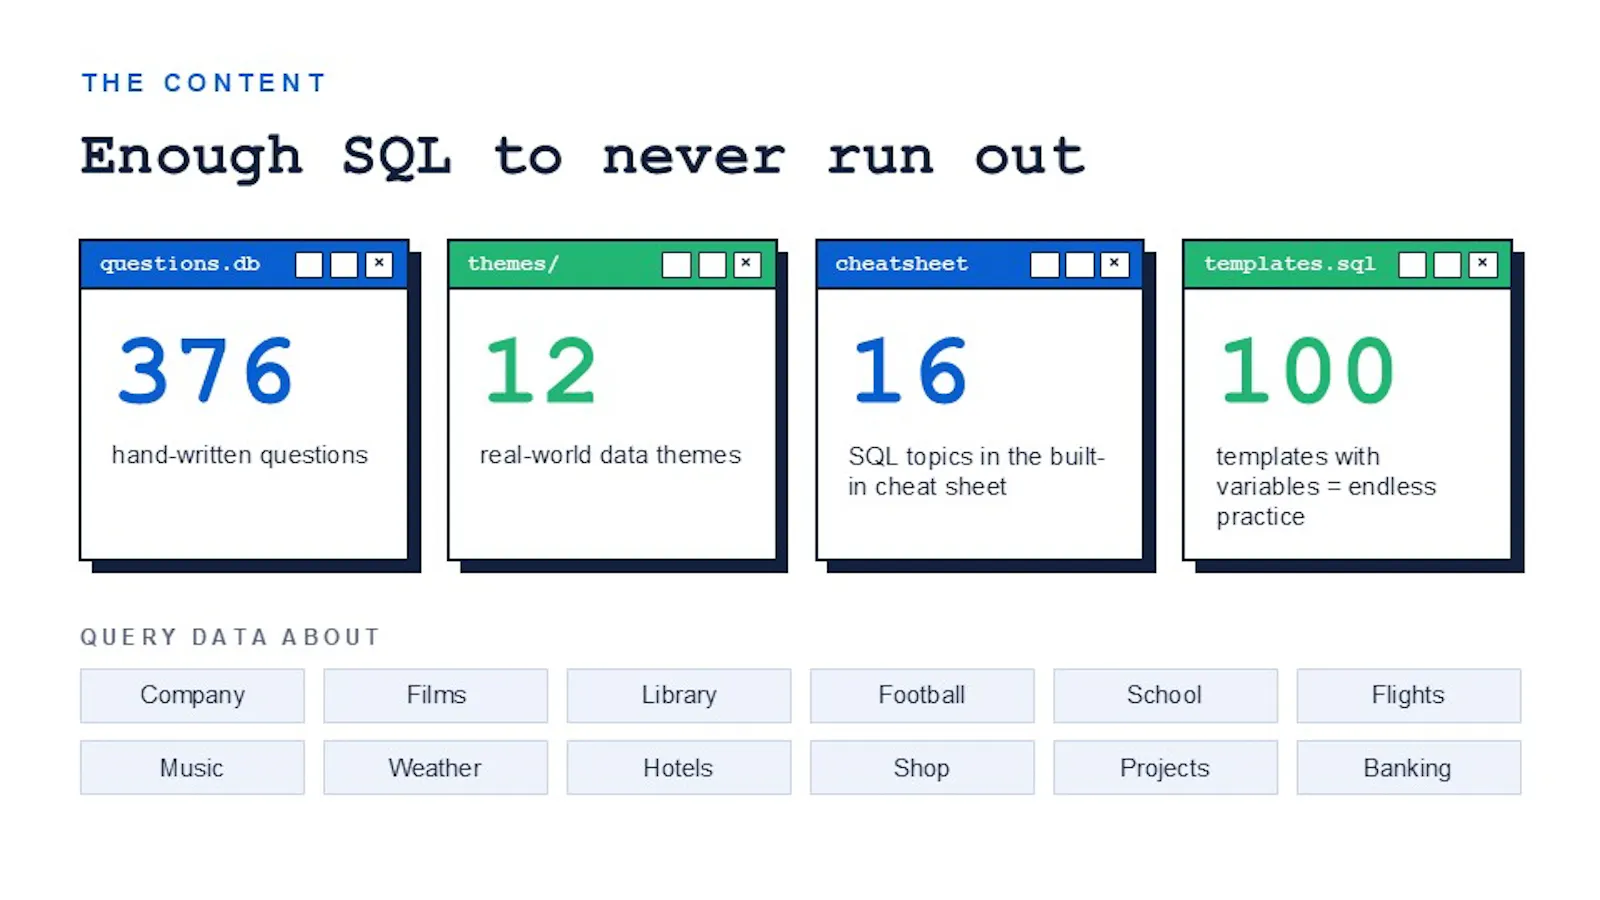This screenshot has height=900, width=1600.
Task: Choose the Films theme chip
Action: click(x=436, y=695)
